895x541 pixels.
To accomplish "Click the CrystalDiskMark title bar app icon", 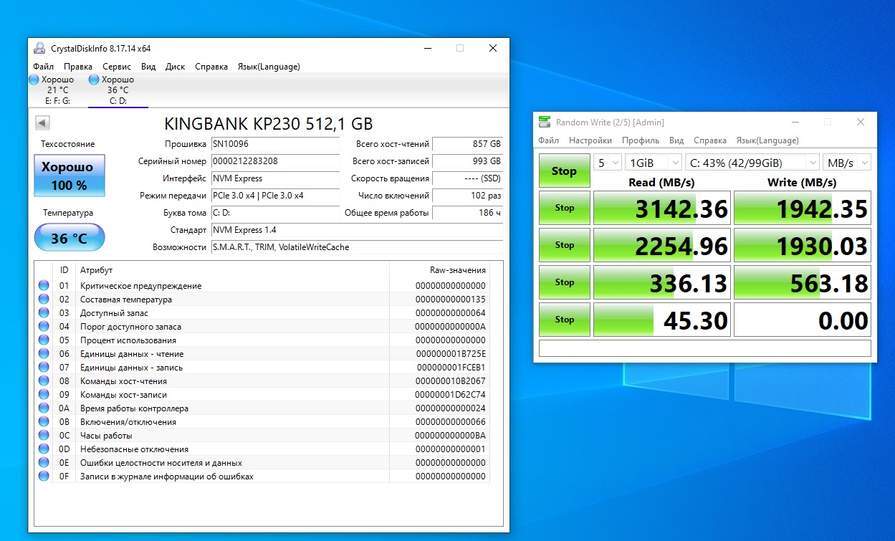I will click(545, 122).
